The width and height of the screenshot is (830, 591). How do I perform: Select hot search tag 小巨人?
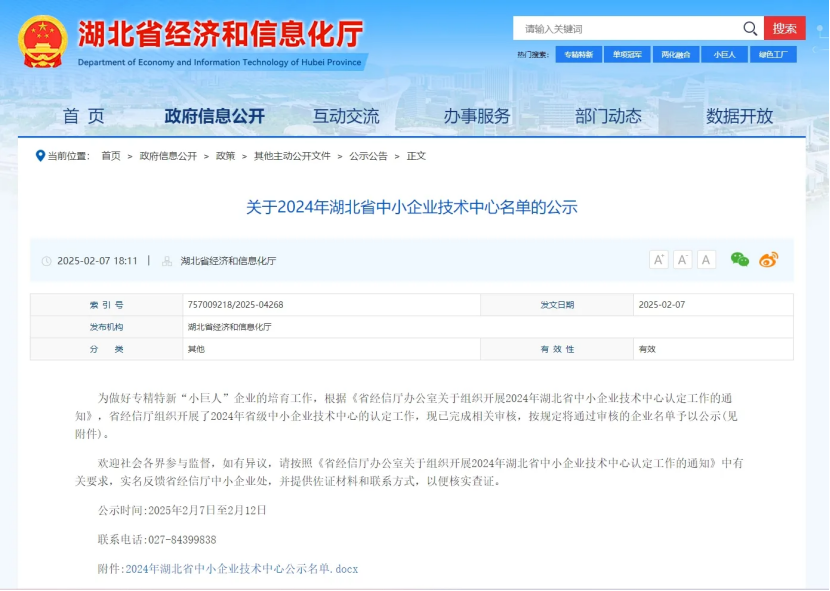tap(724, 55)
